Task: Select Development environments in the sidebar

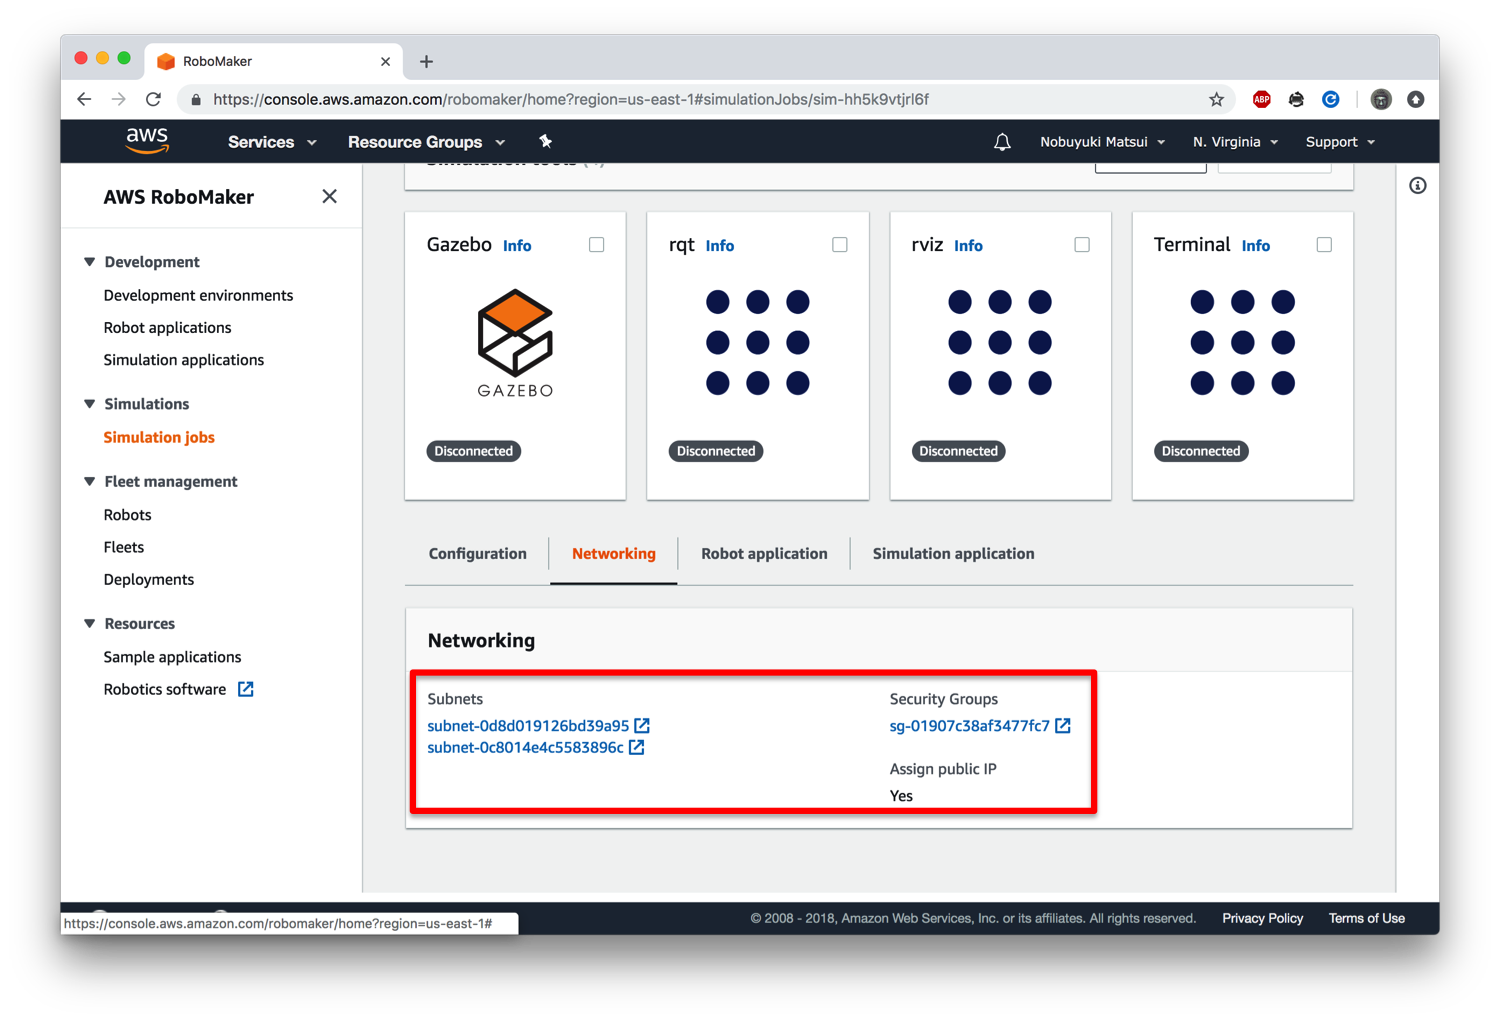Action: click(197, 294)
